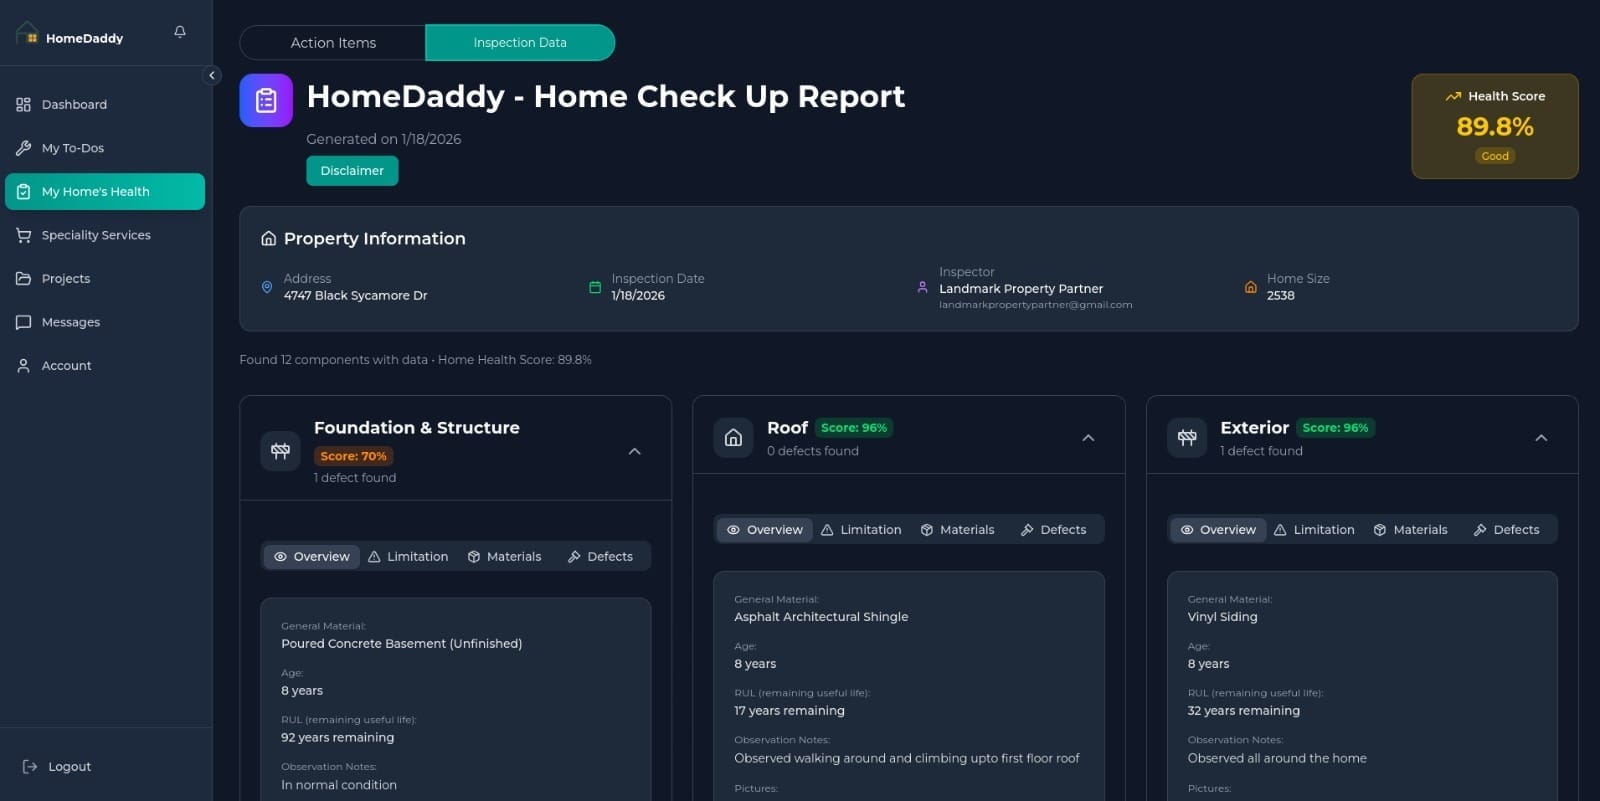Screen dimensions: 1600x801
Task: Click the address location pin icon
Action: click(x=267, y=287)
